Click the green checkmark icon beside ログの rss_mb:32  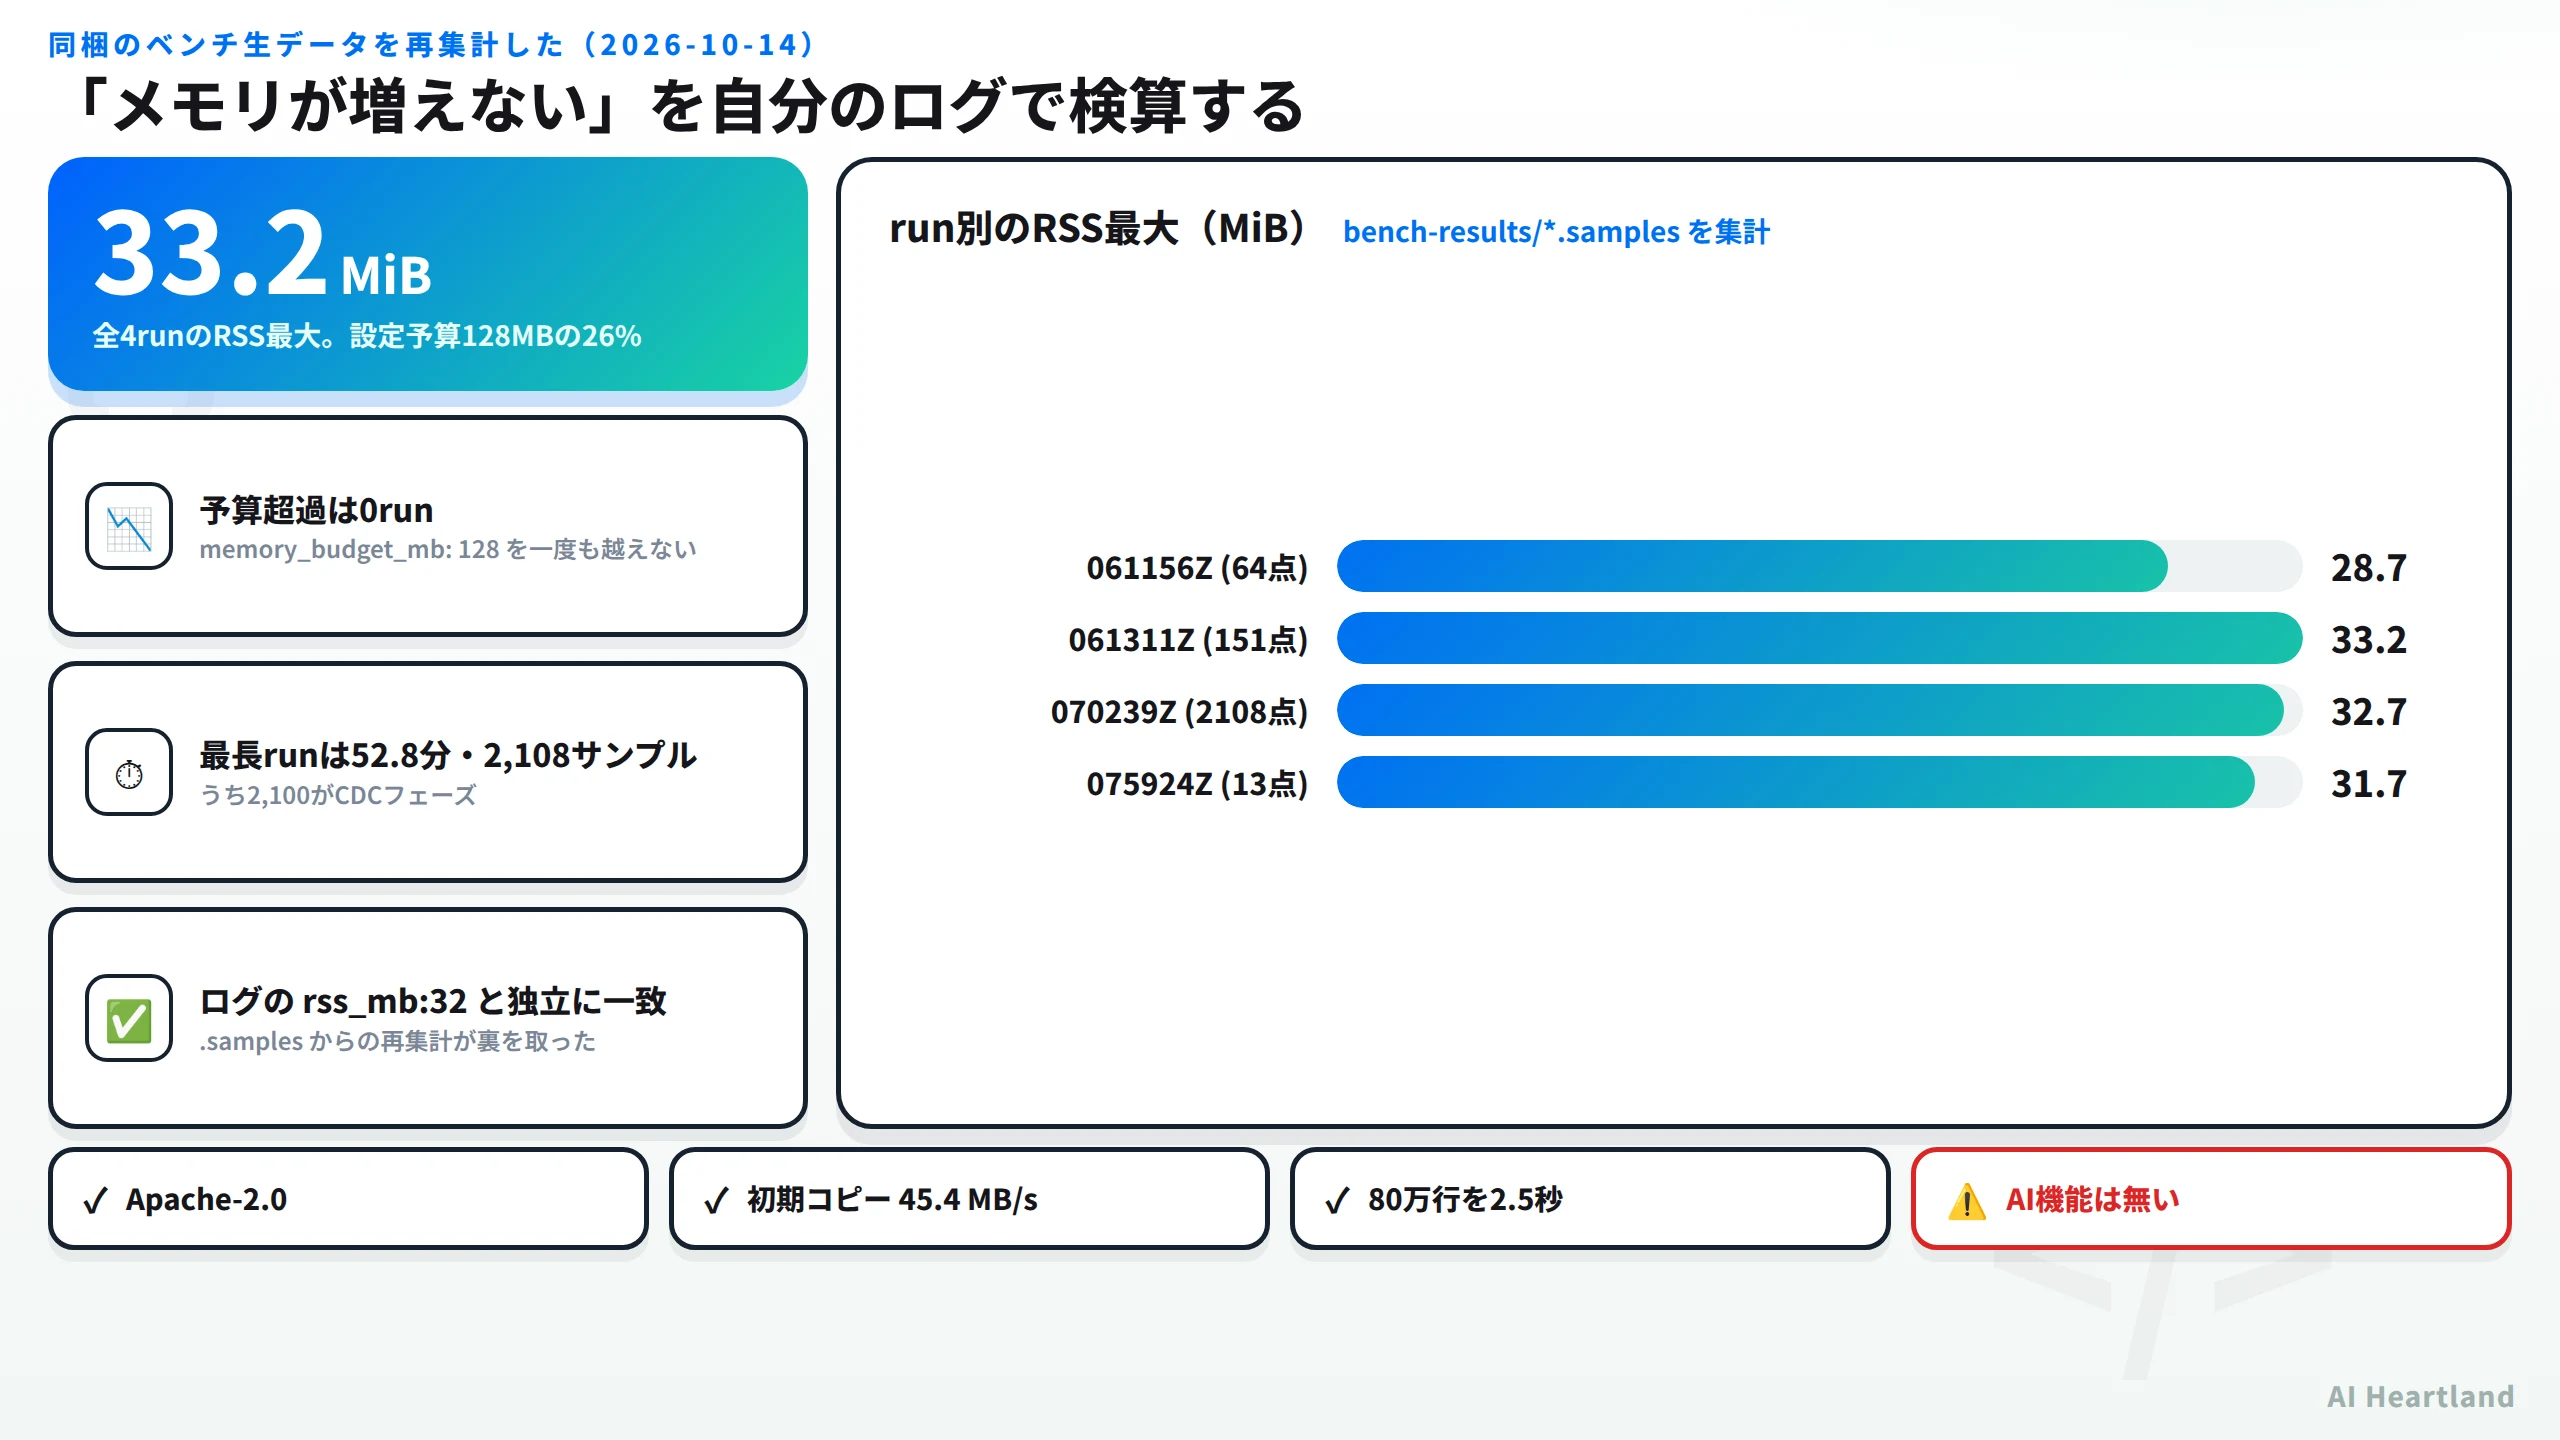pos(129,1018)
